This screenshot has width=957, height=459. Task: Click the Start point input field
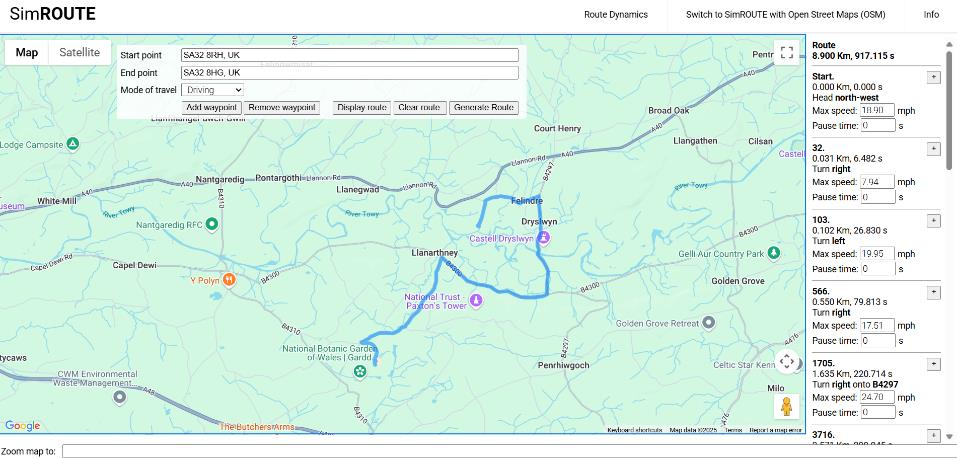pos(349,55)
